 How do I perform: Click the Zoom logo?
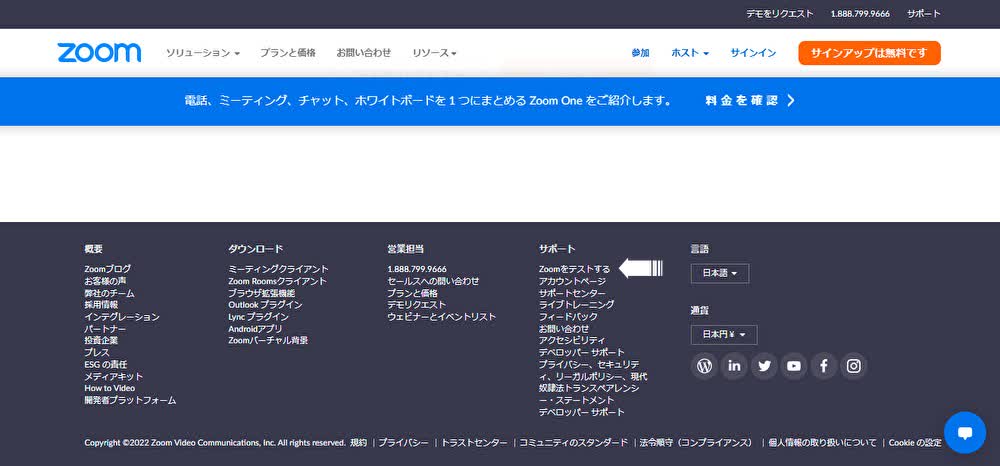[99, 53]
